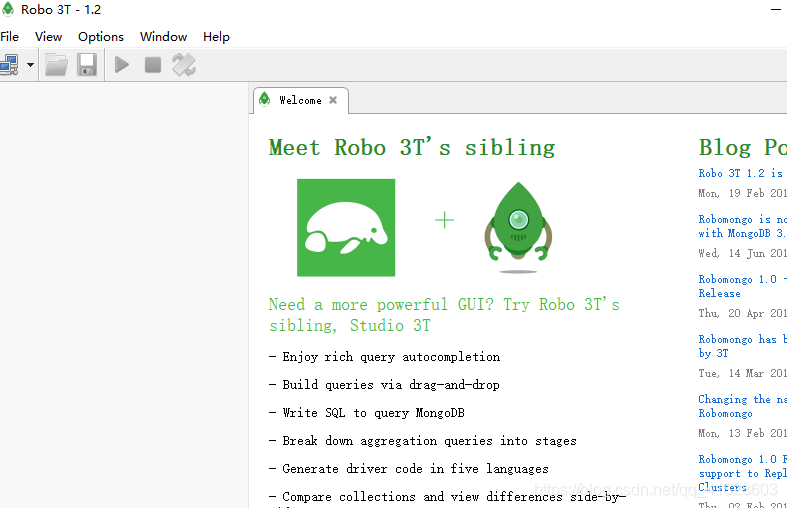Open the Options menu
The height and width of the screenshot is (508, 787).
coord(101,37)
